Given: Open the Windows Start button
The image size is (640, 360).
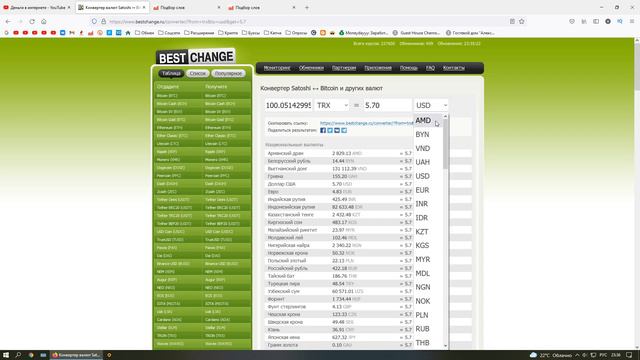Looking at the screenshot, I should pos(6,355).
